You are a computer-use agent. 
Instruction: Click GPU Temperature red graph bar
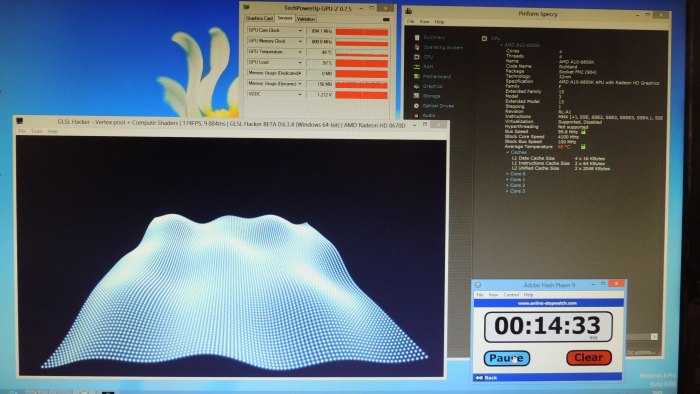pyautogui.click(x=362, y=53)
